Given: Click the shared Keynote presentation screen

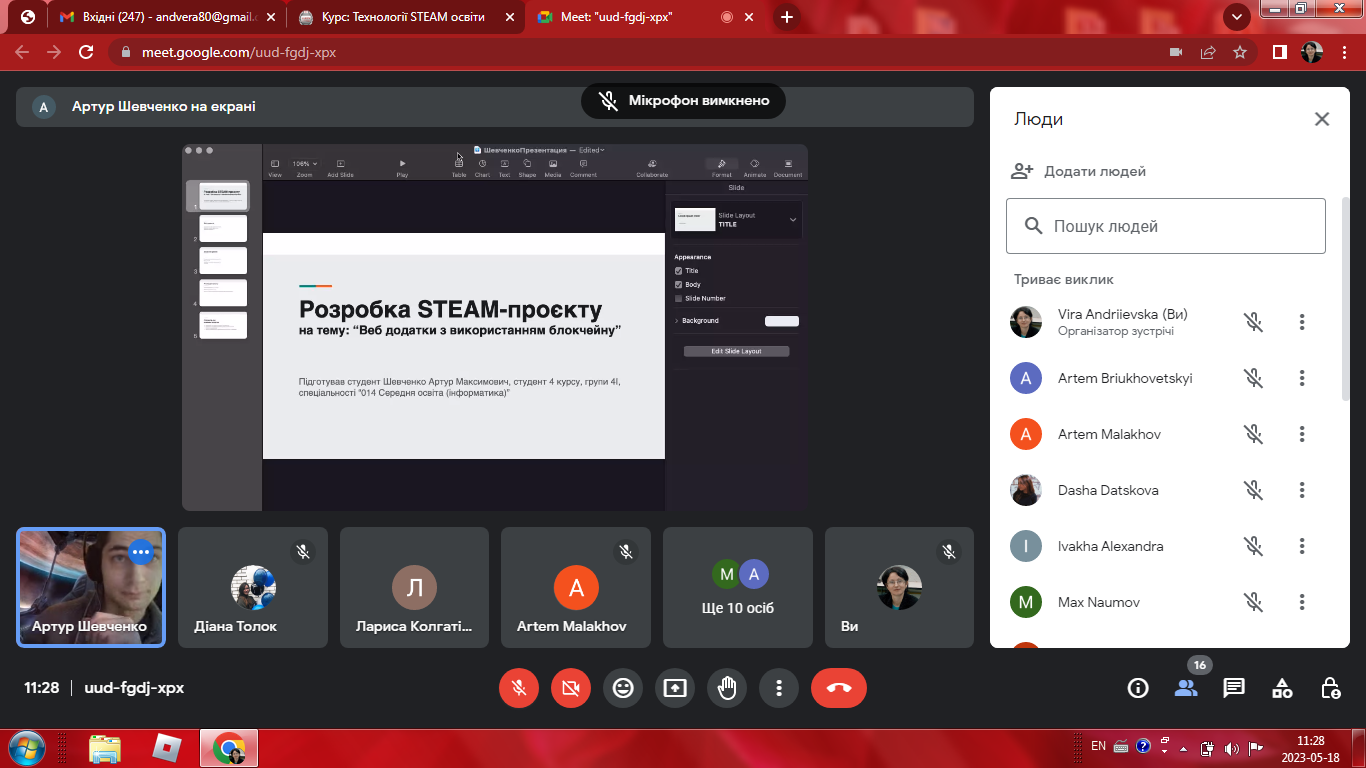Looking at the screenshot, I should [495, 327].
